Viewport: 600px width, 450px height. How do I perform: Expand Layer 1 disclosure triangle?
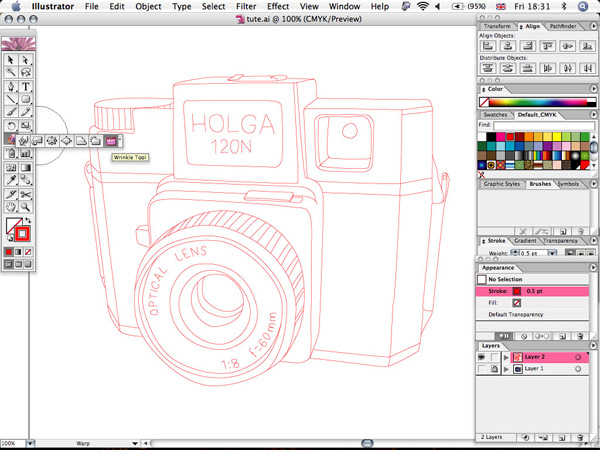[x=506, y=369]
